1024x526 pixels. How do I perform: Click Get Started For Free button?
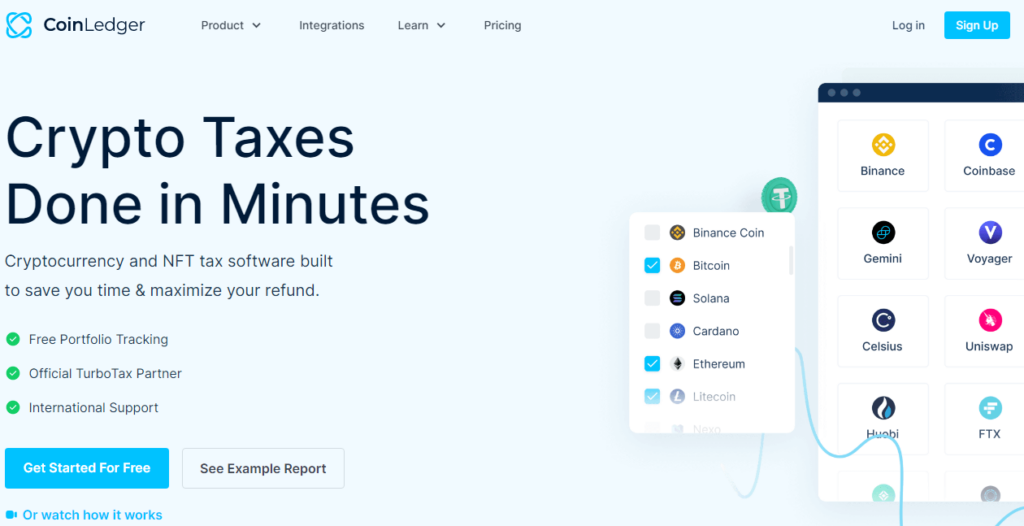tap(87, 468)
